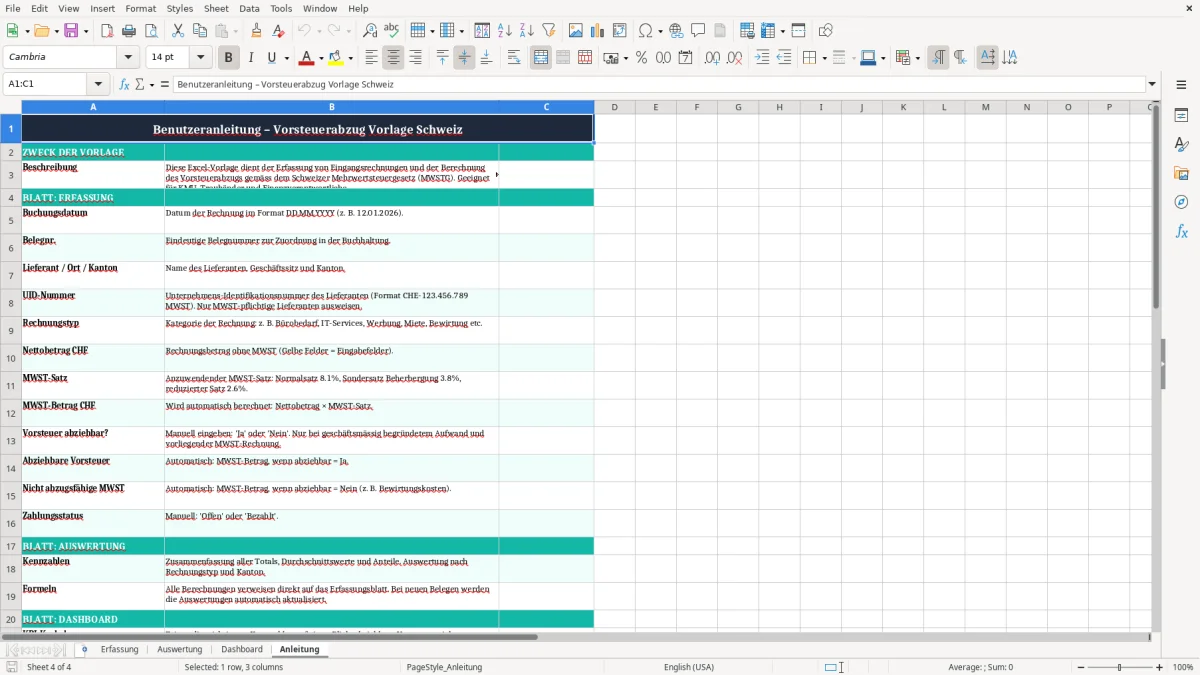Select row header 5
Viewport: 1200px width, 675px height.
tap(10, 220)
